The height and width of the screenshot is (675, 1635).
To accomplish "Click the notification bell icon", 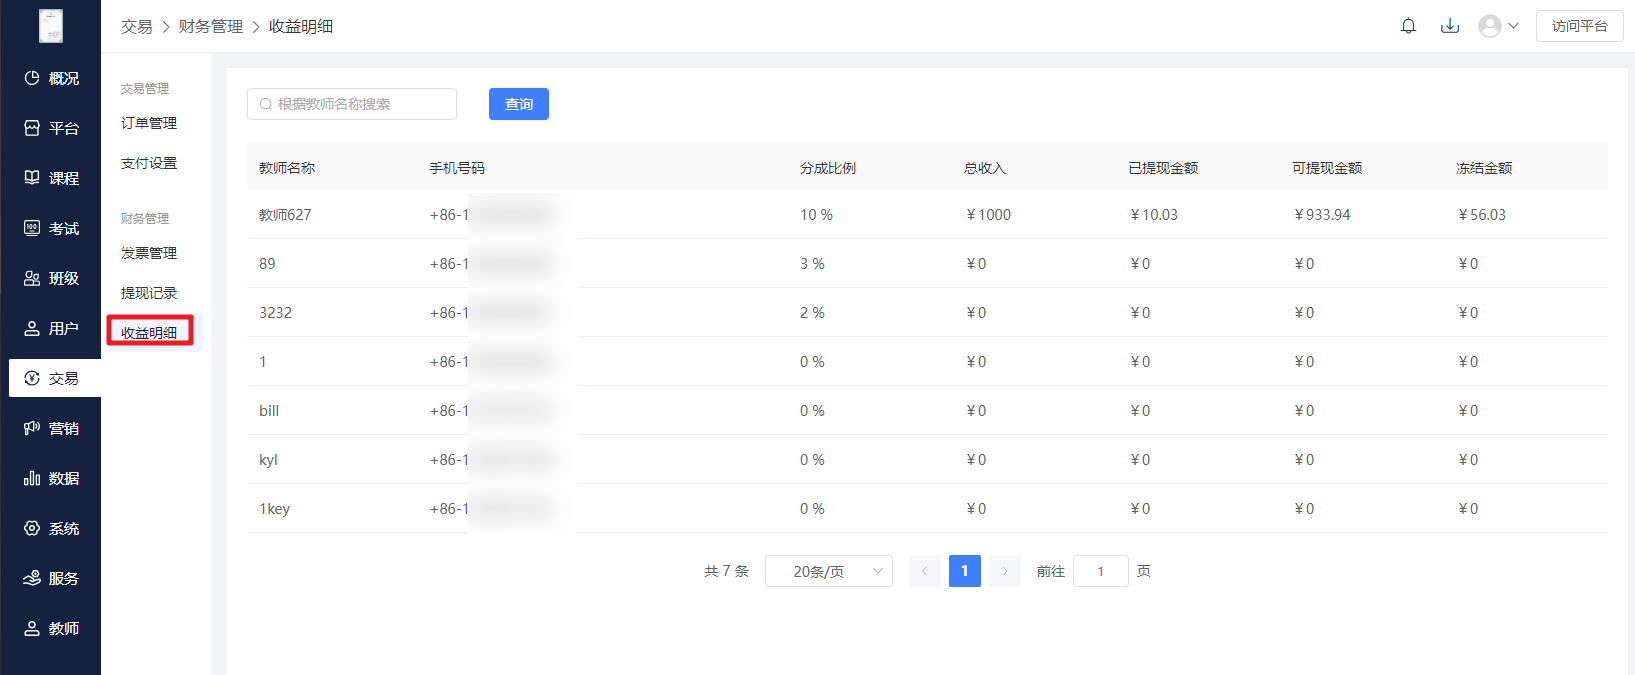I will 1408,26.
